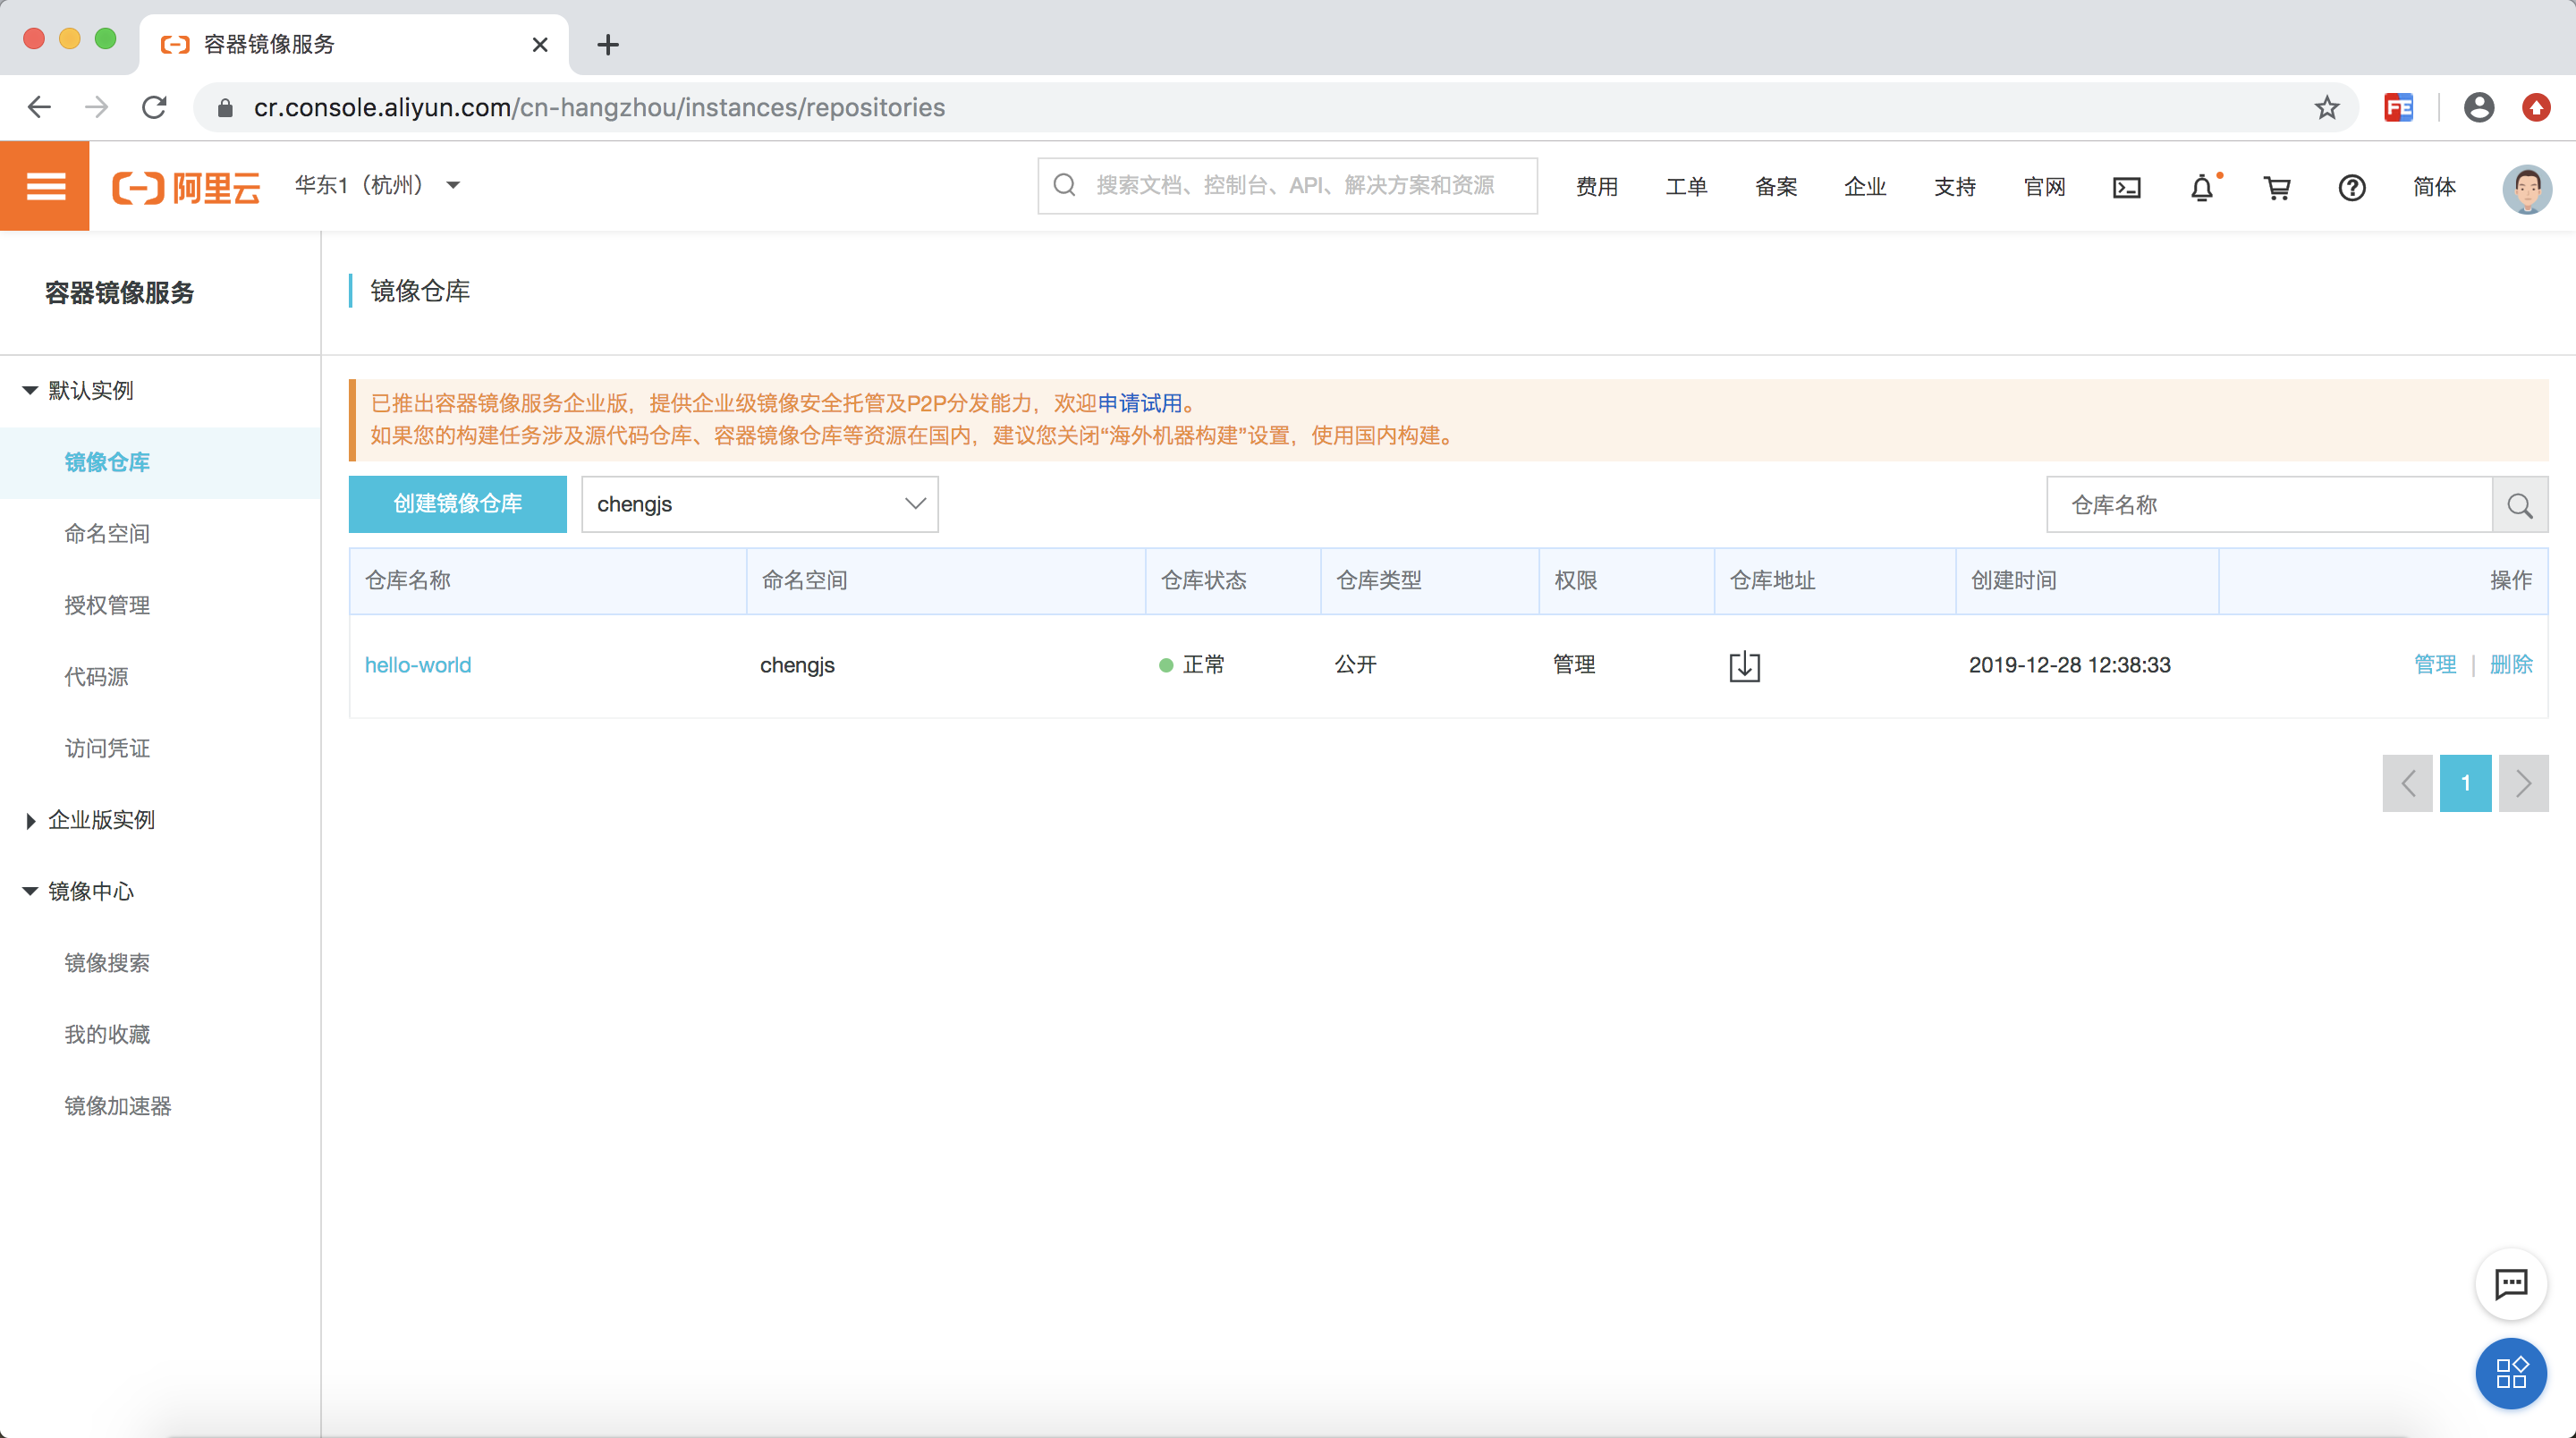Bookmark this page with the star icon

click(x=2326, y=107)
